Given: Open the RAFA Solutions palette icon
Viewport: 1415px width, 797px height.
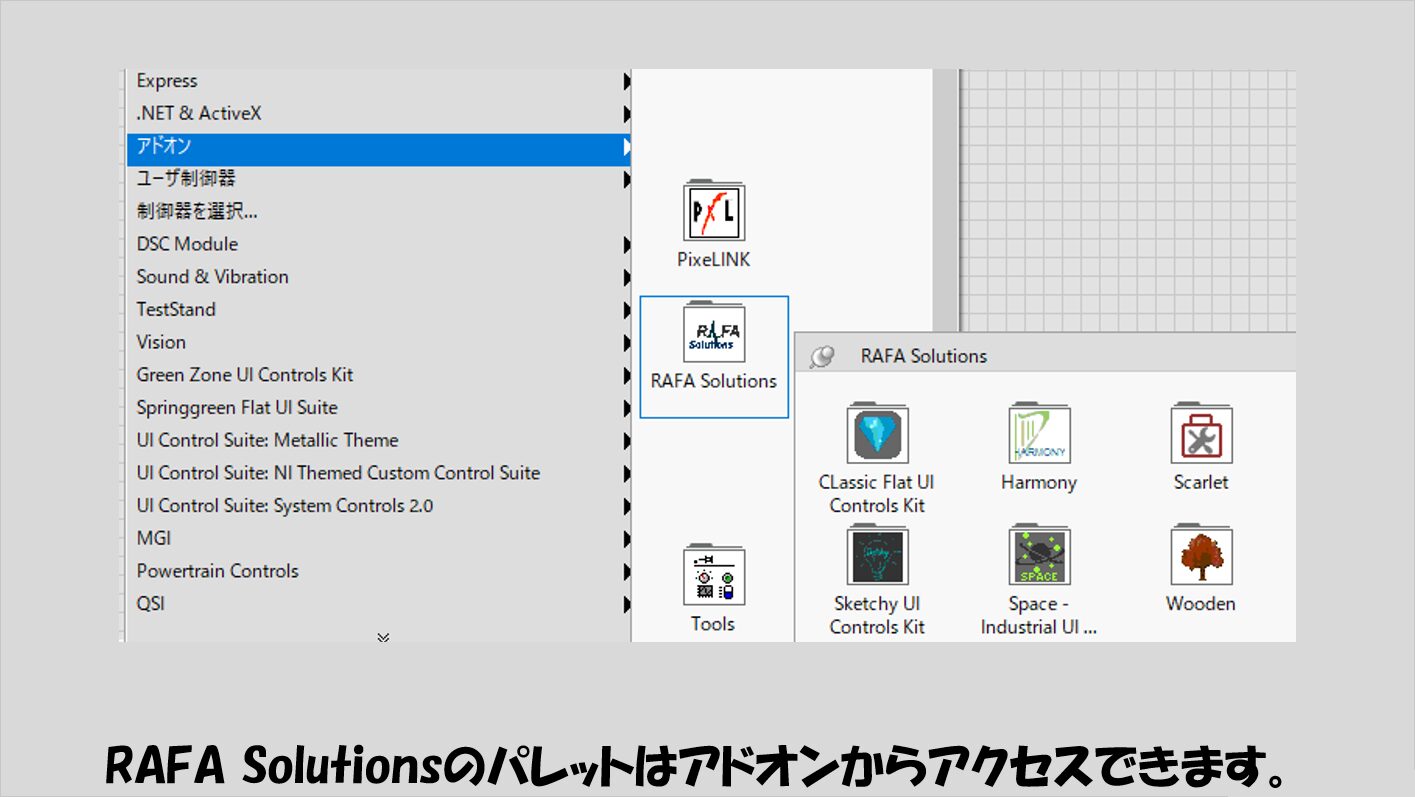Looking at the screenshot, I should coord(714,335).
